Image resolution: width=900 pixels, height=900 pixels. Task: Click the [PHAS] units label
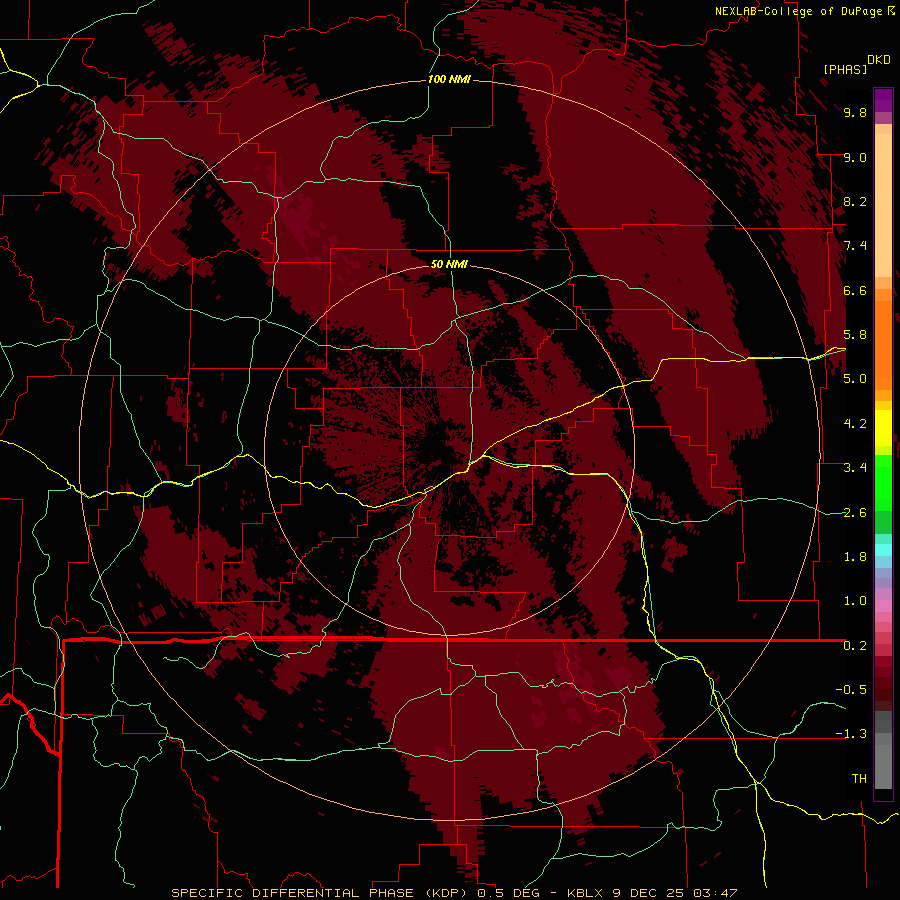(845, 69)
